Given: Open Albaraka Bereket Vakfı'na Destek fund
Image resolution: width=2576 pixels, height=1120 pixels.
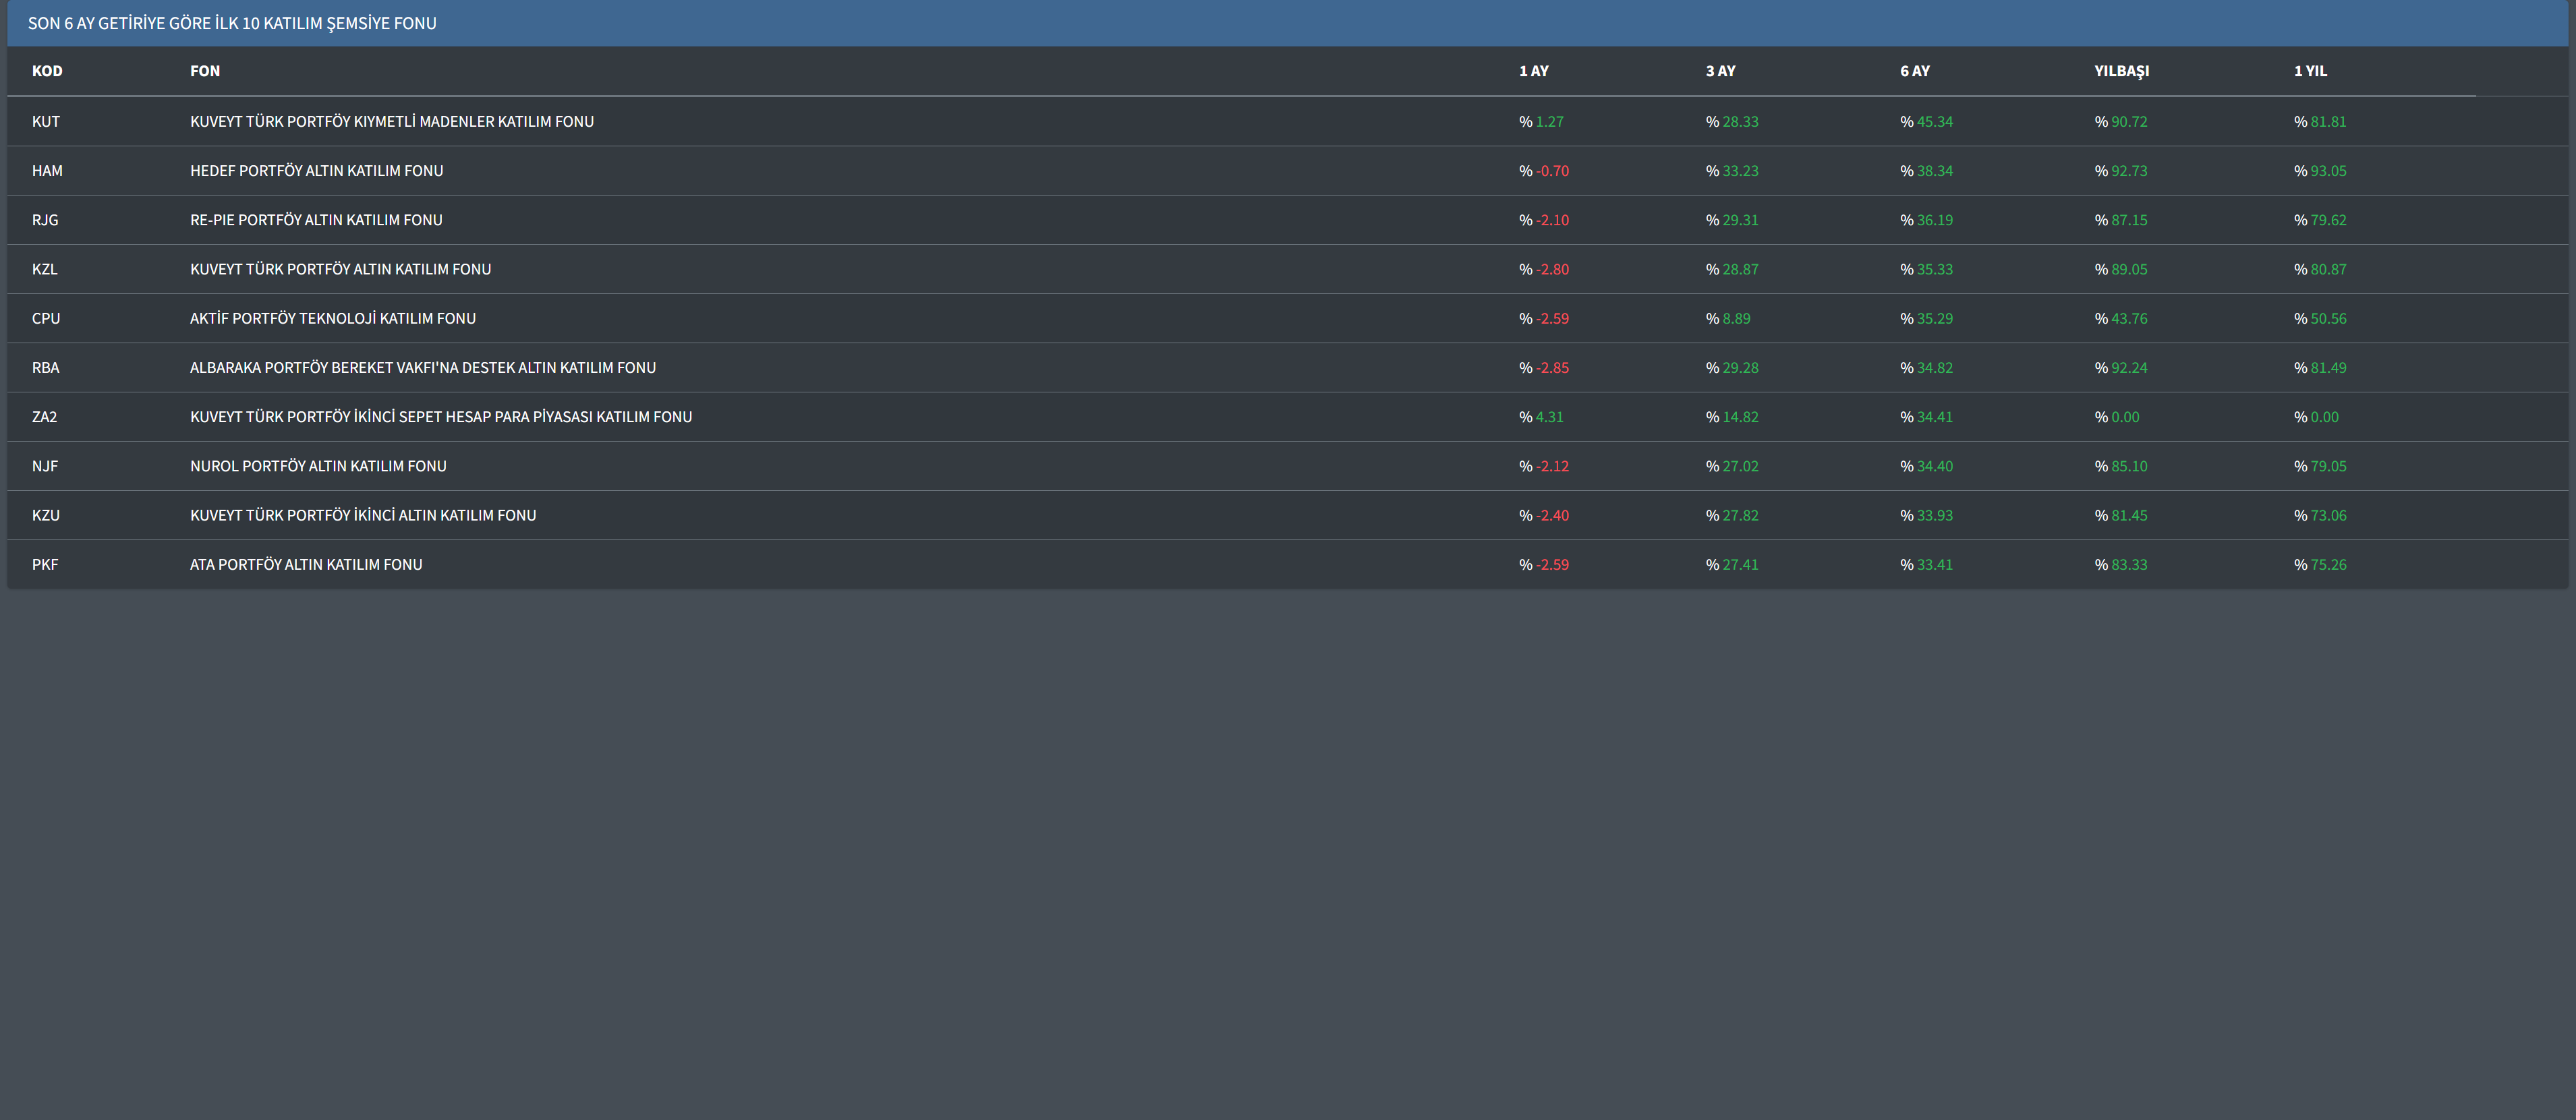Looking at the screenshot, I should pyautogui.click(x=422, y=368).
